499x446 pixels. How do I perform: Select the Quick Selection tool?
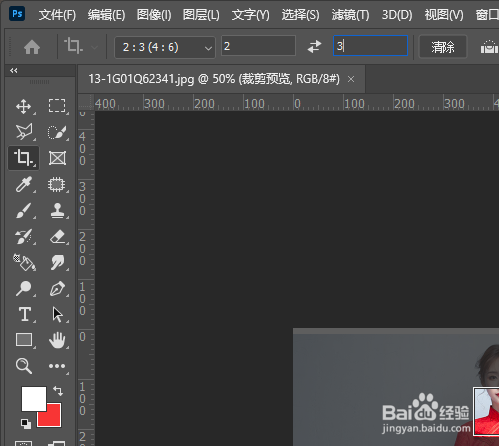pyautogui.click(x=57, y=132)
